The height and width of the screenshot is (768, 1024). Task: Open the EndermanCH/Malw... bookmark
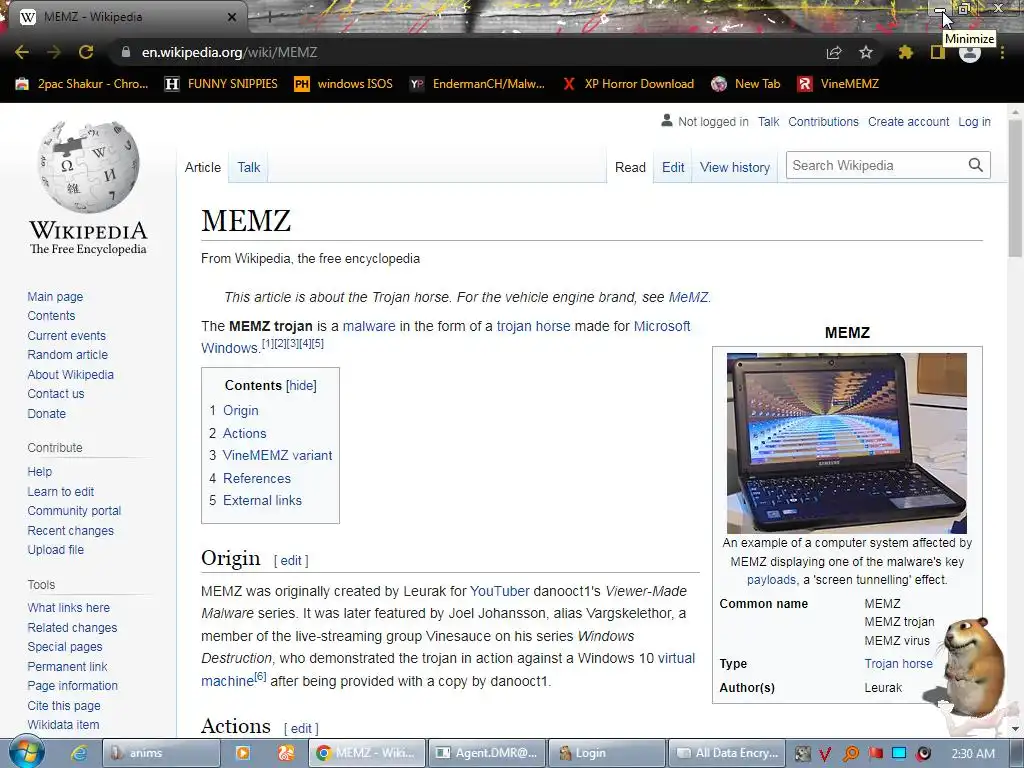click(x=477, y=84)
